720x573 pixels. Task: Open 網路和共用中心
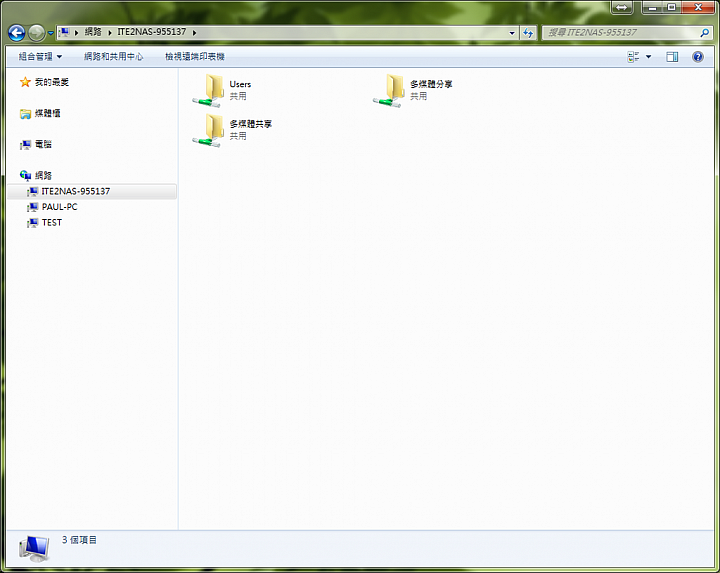pyautogui.click(x=113, y=56)
